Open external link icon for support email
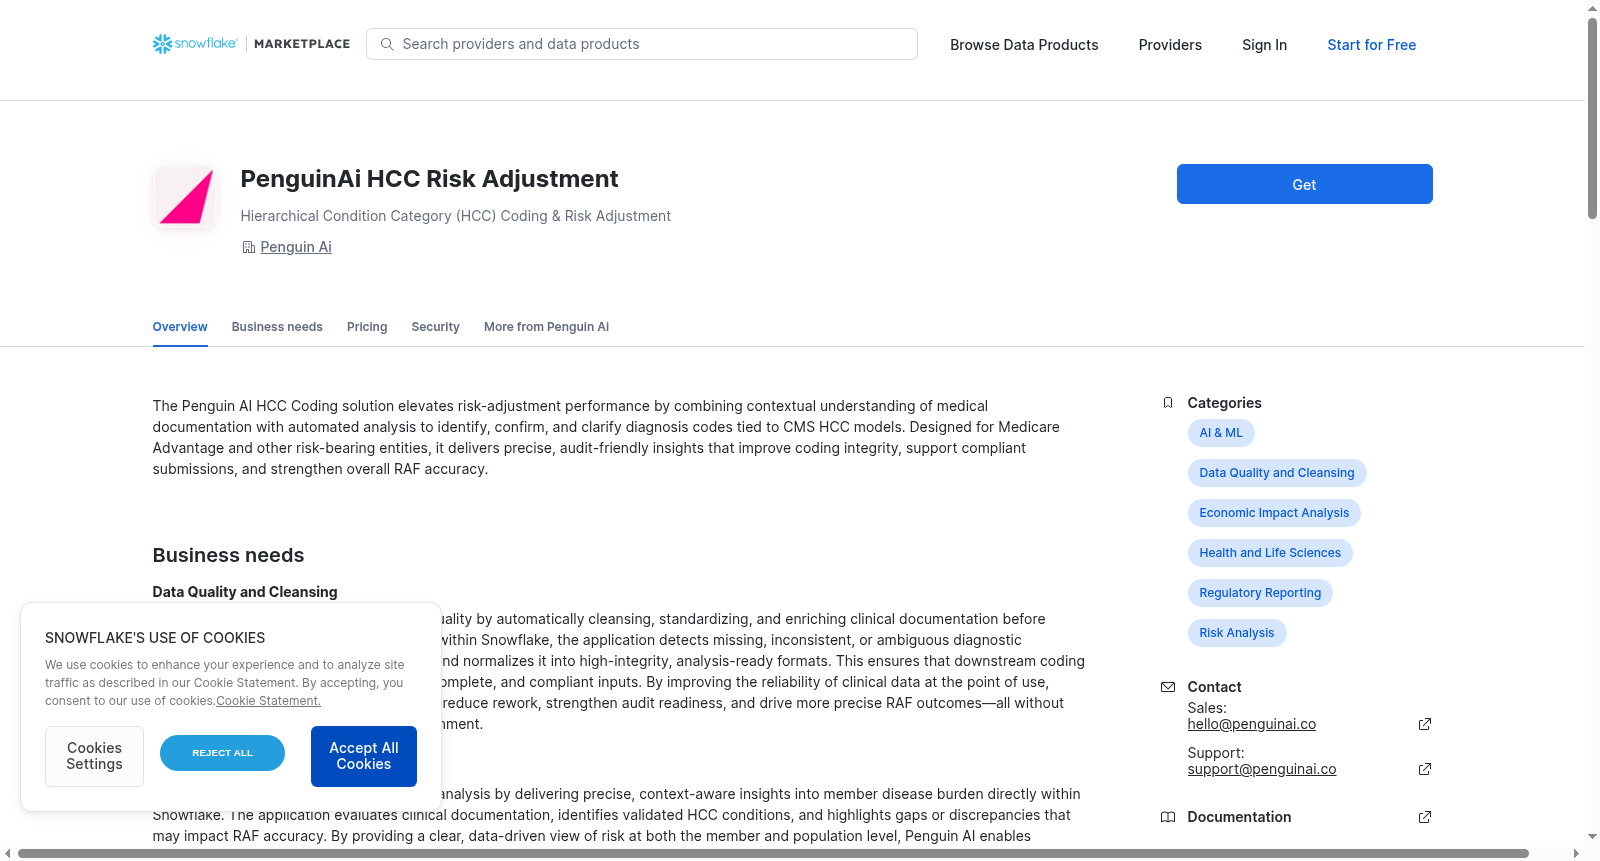The height and width of the screenshot is (861, 1600). tap(1425, 769)
